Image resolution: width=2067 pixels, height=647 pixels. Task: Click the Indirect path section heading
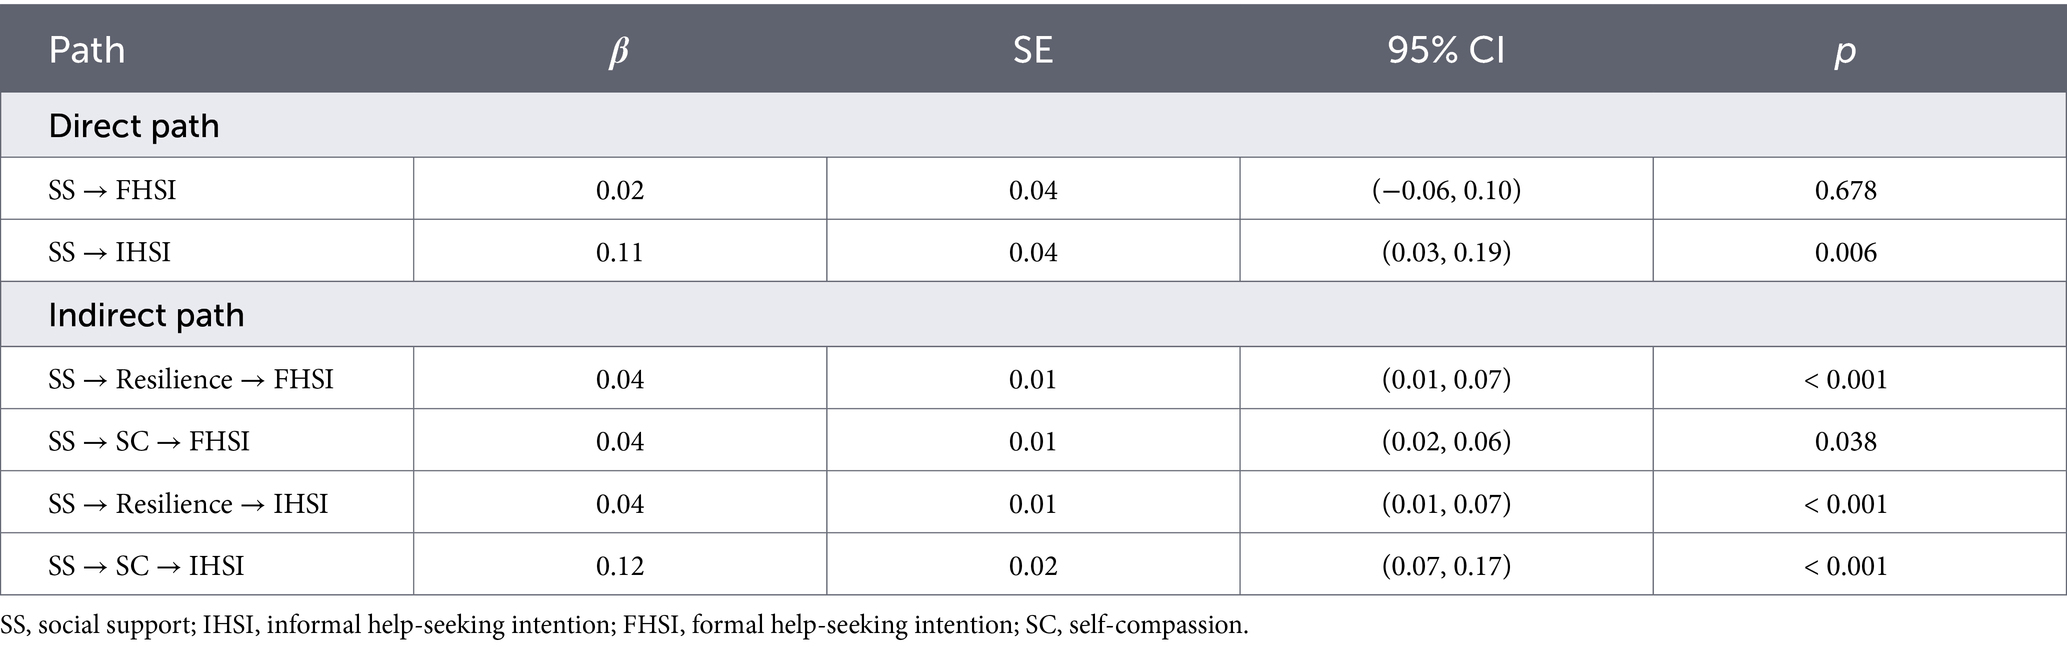pyautogui.click(x=146, y=315)
